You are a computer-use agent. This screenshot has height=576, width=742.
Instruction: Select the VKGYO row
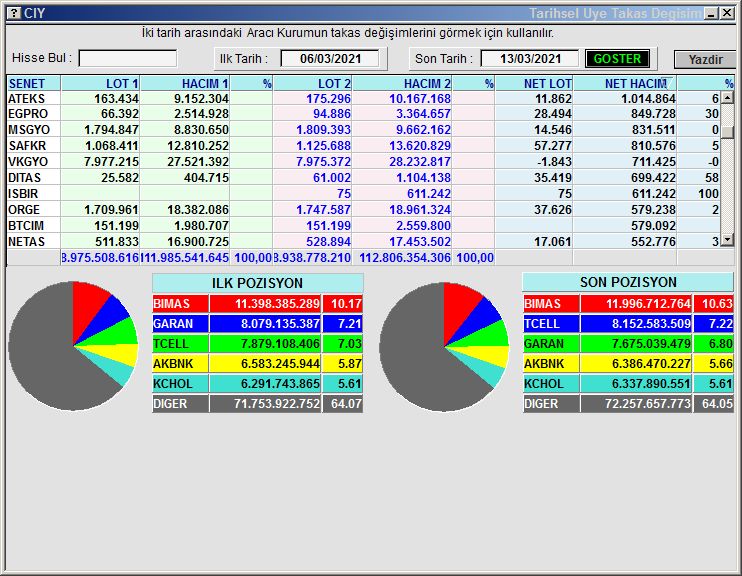pyautogui.click(x=363, y=162)
